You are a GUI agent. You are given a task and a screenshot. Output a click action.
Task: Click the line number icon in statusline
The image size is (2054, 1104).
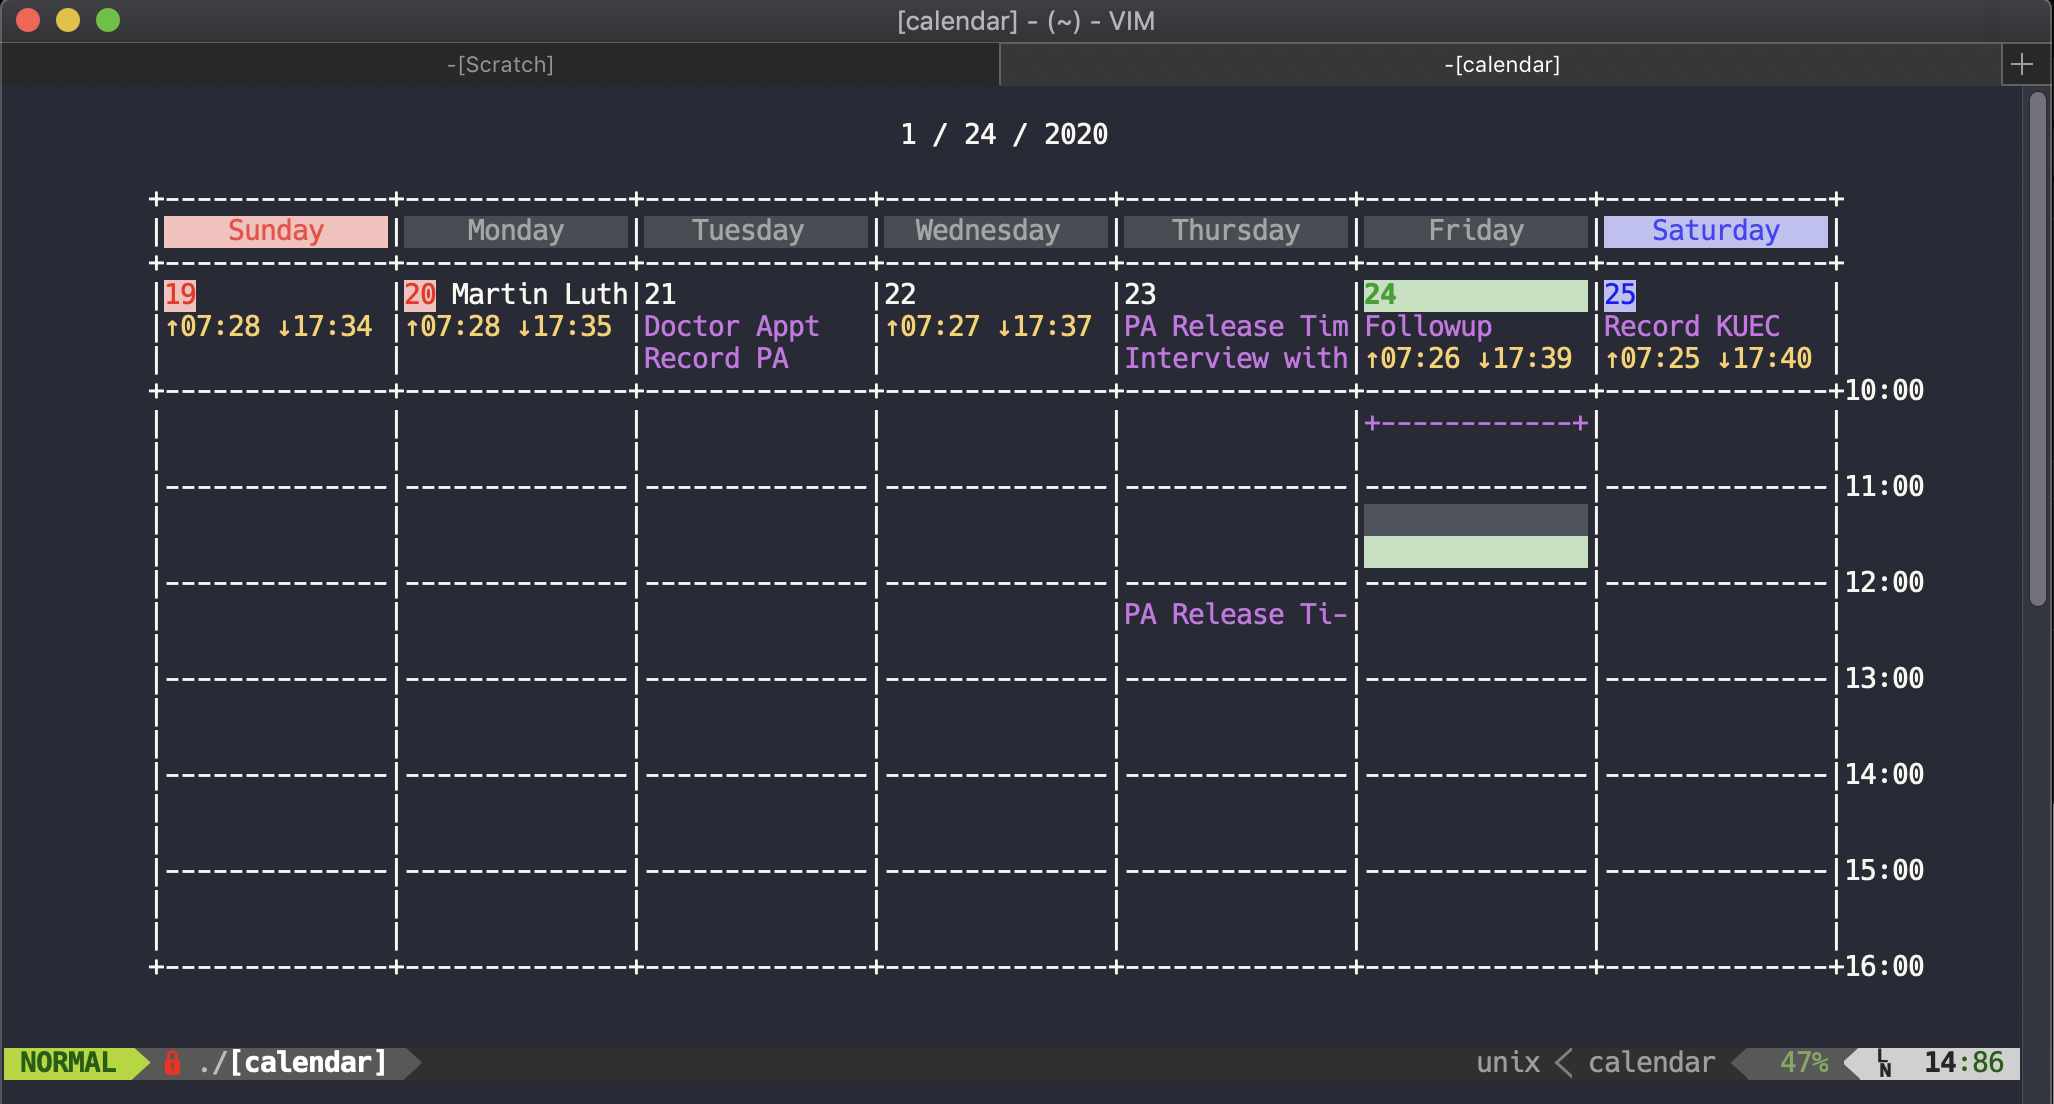click(x=1884, y=1063)
